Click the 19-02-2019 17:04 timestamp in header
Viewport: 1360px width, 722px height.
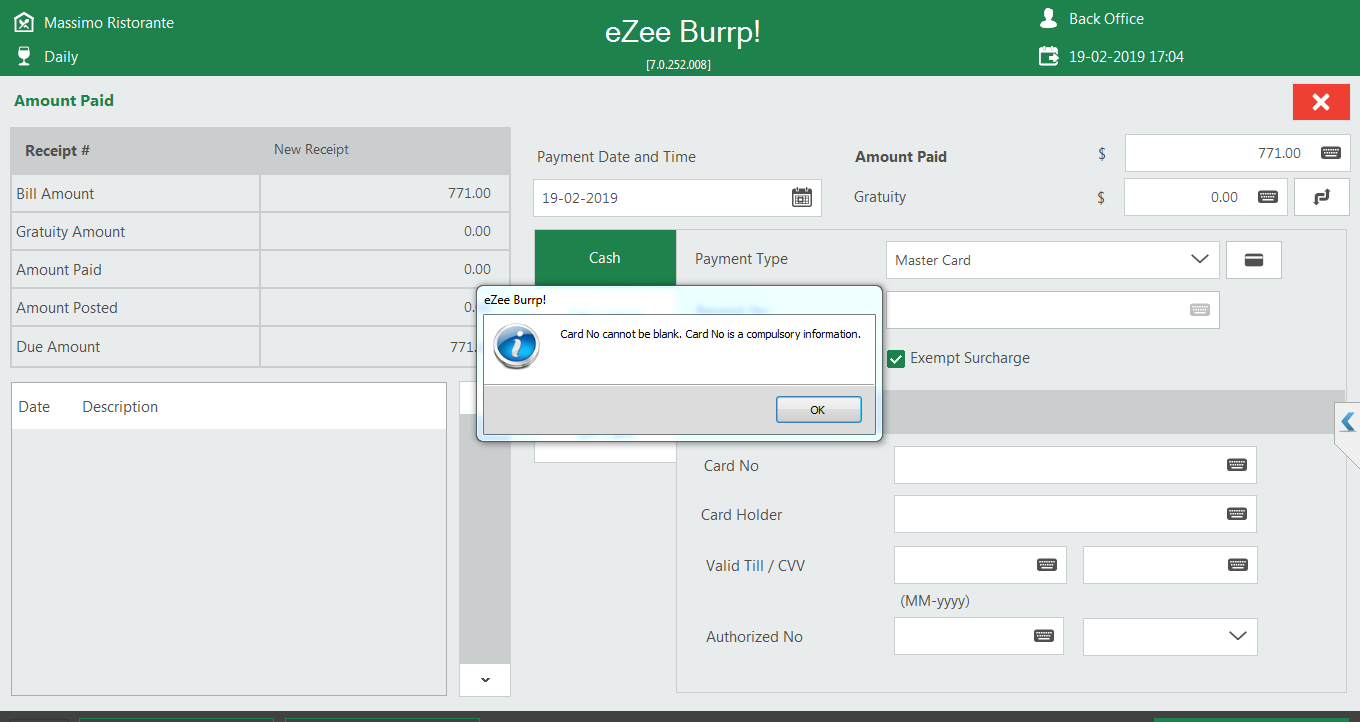(x=1126, y=57)
